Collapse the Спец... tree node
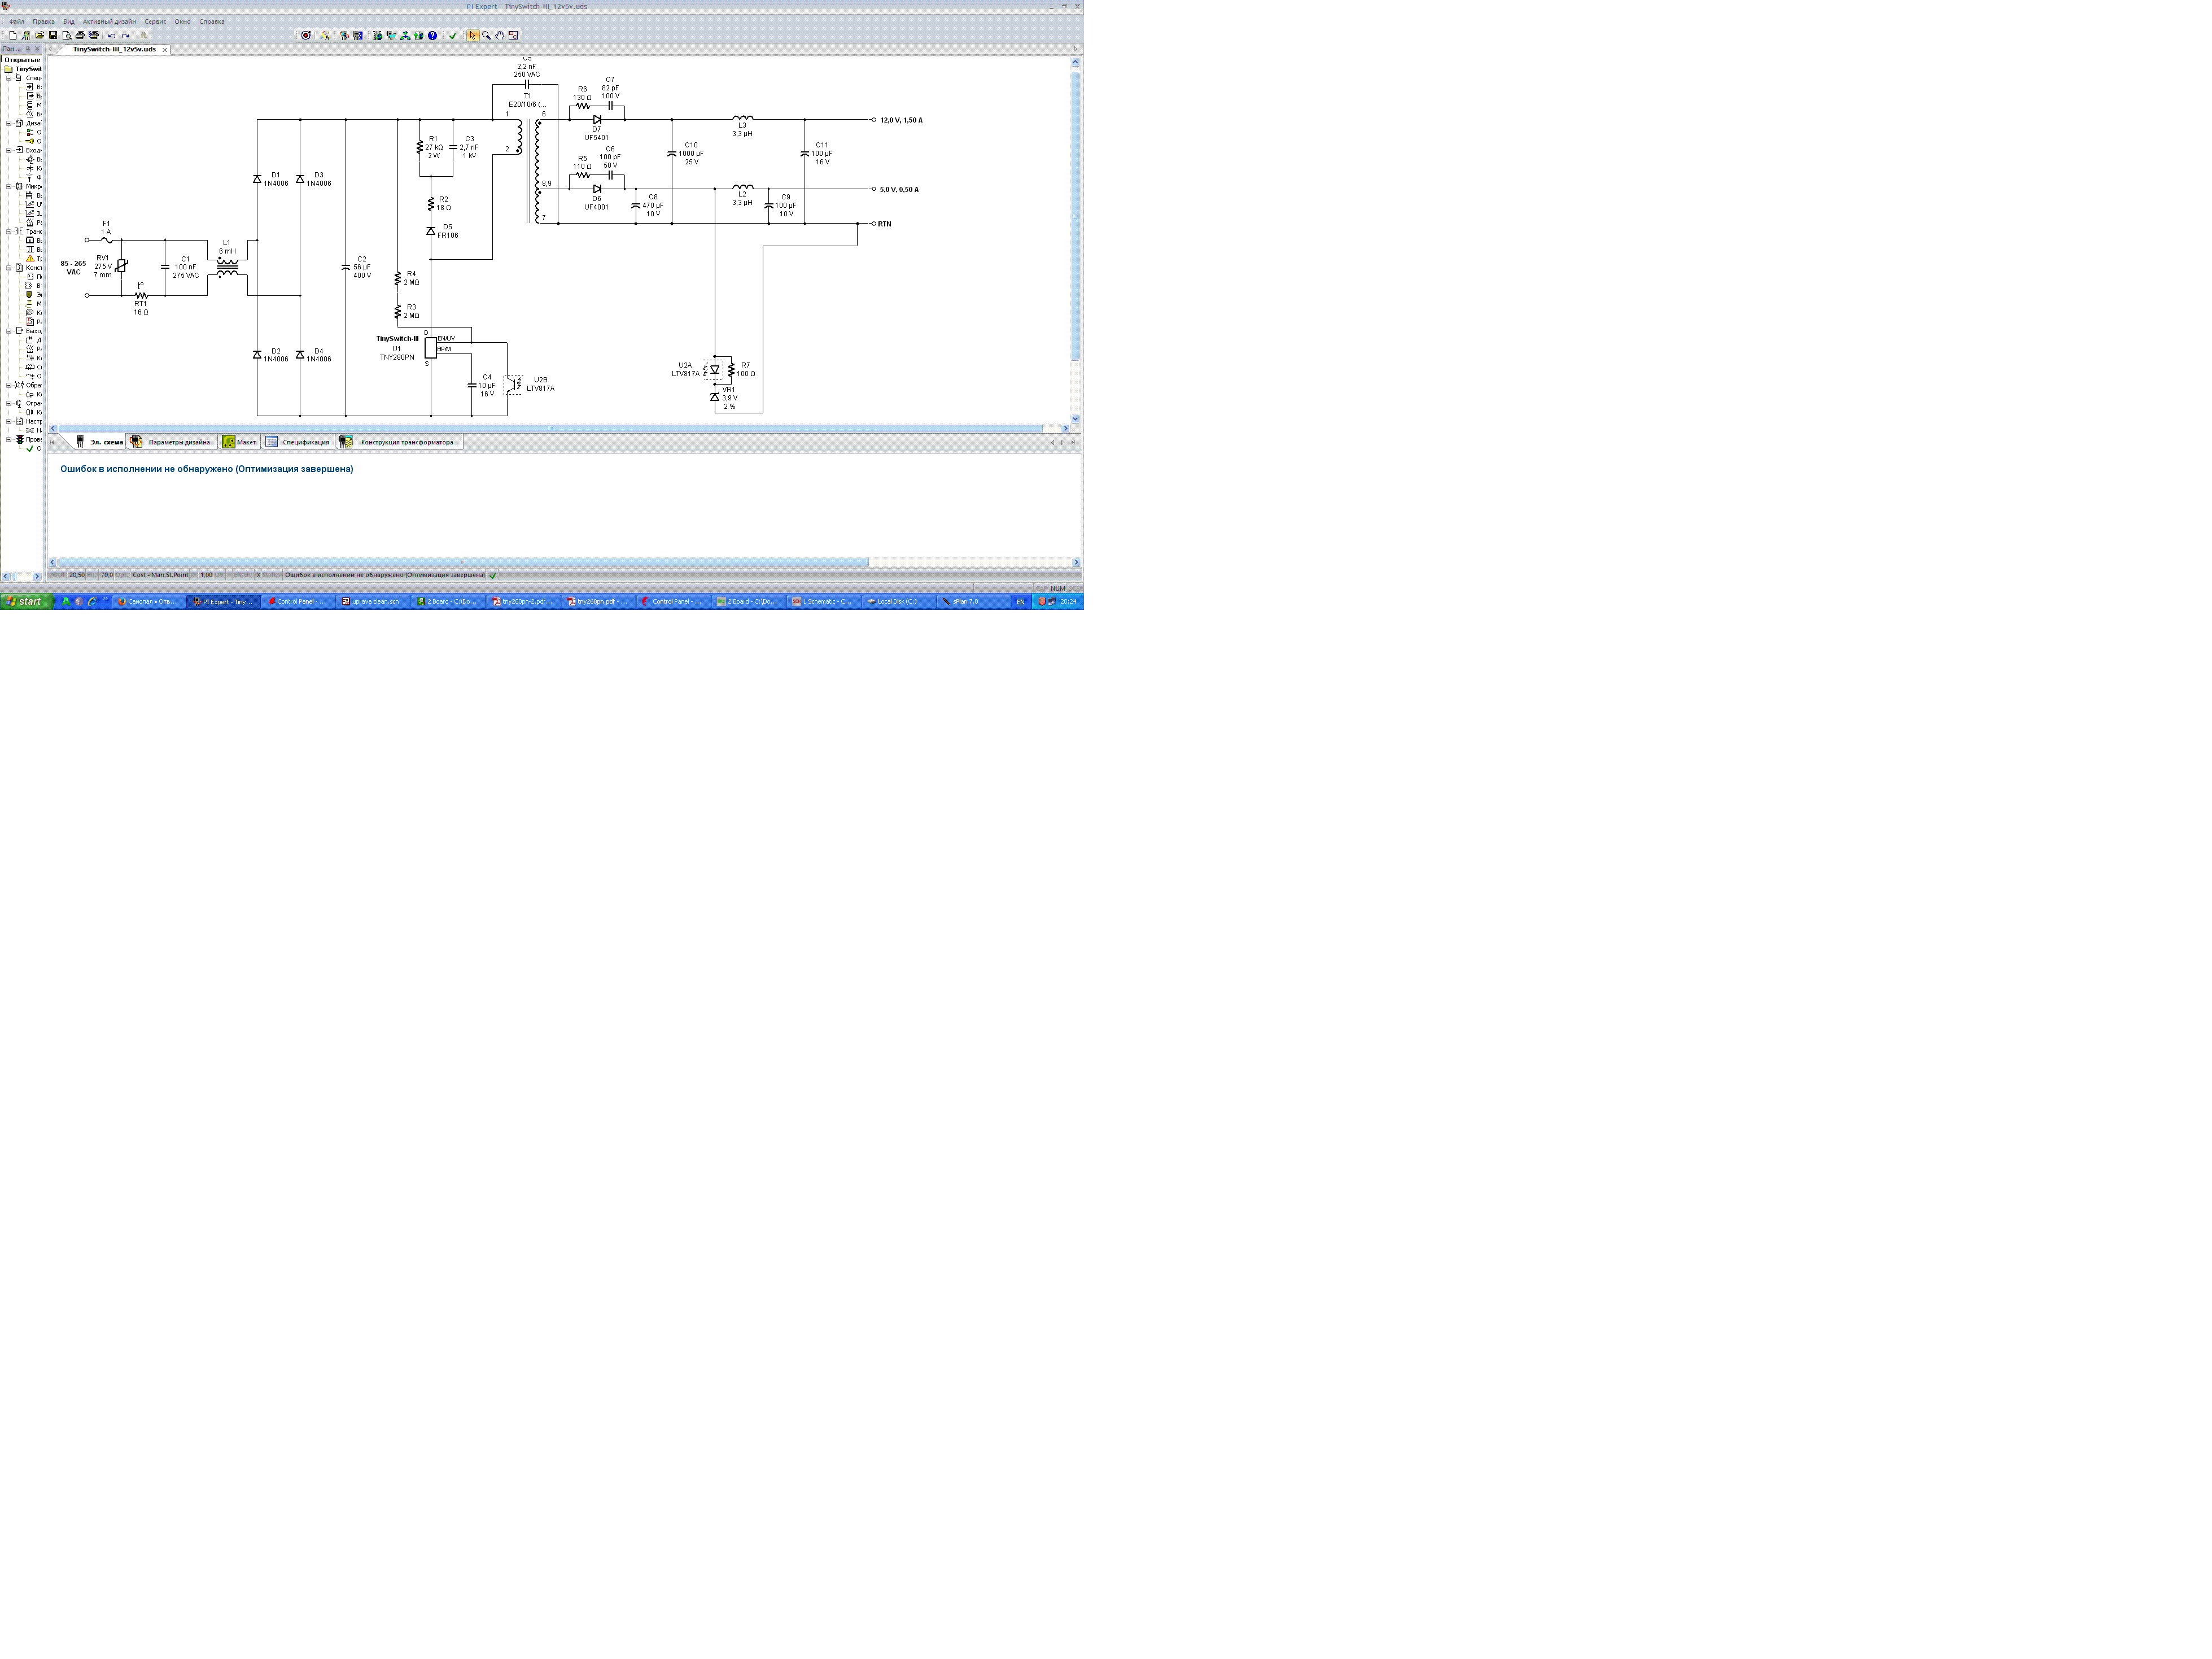 [9, 77]
